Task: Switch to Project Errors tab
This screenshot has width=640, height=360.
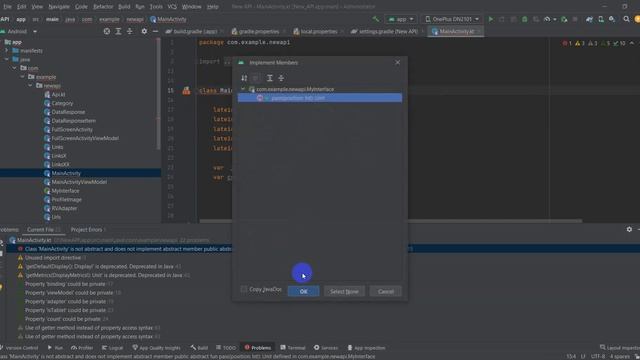Action: pyautogui.click(x=88, y=230)
